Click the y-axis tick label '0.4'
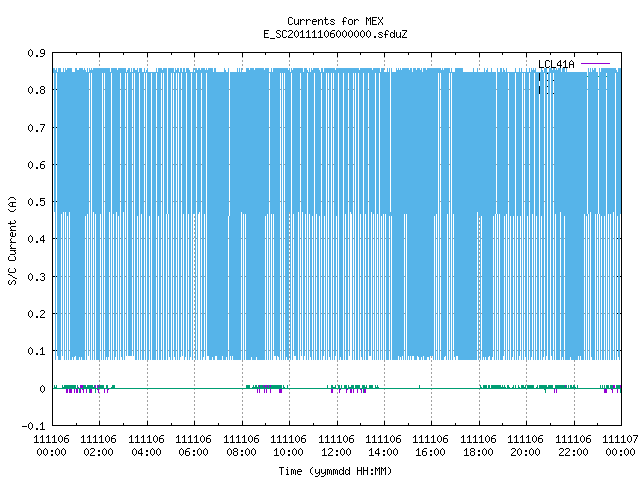 click(x=37, y=239)
